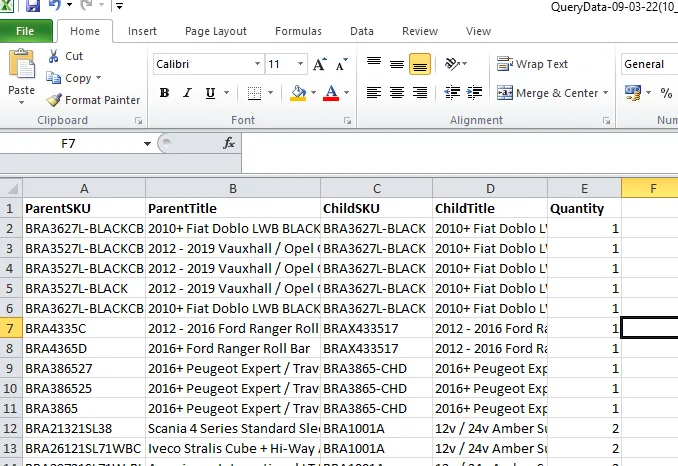Click Increase Indent icon
The width and height of the screenshot is (678, 466).
pos(475,93)
